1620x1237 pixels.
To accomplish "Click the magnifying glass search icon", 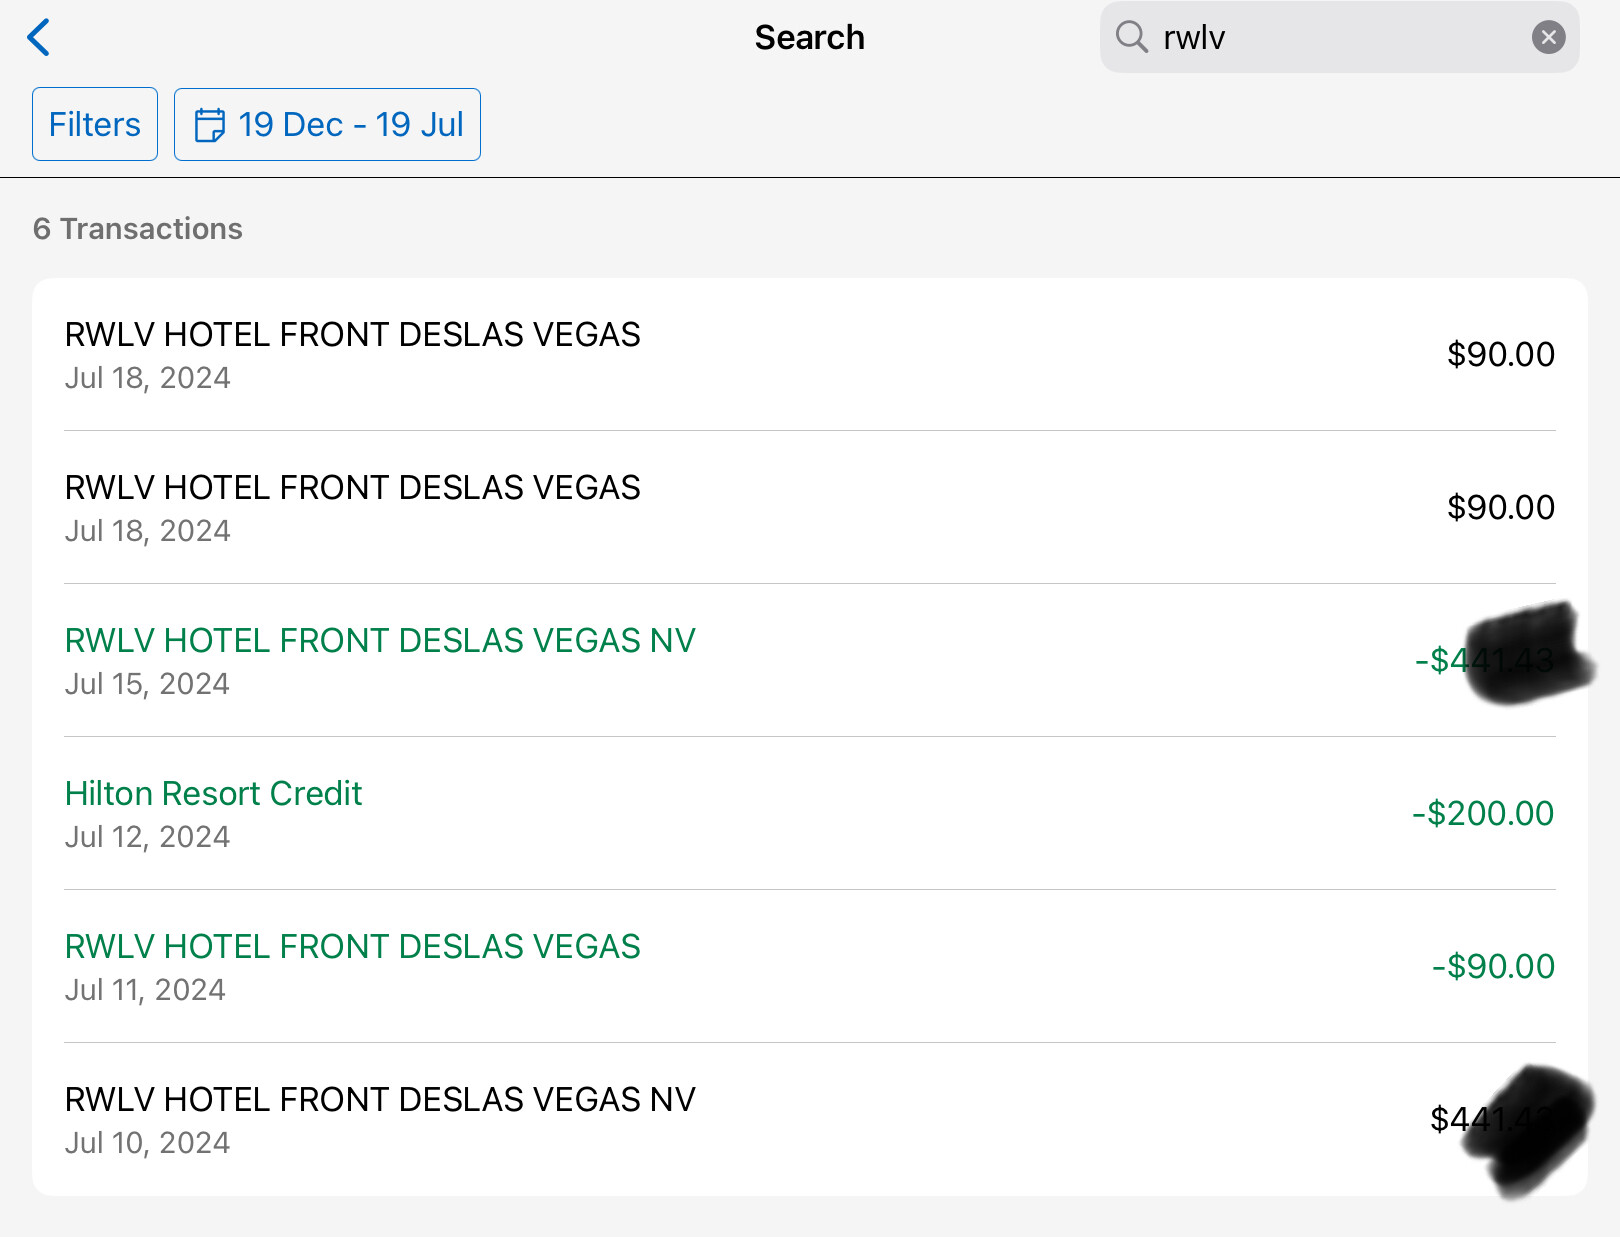I will point(1131,37).
